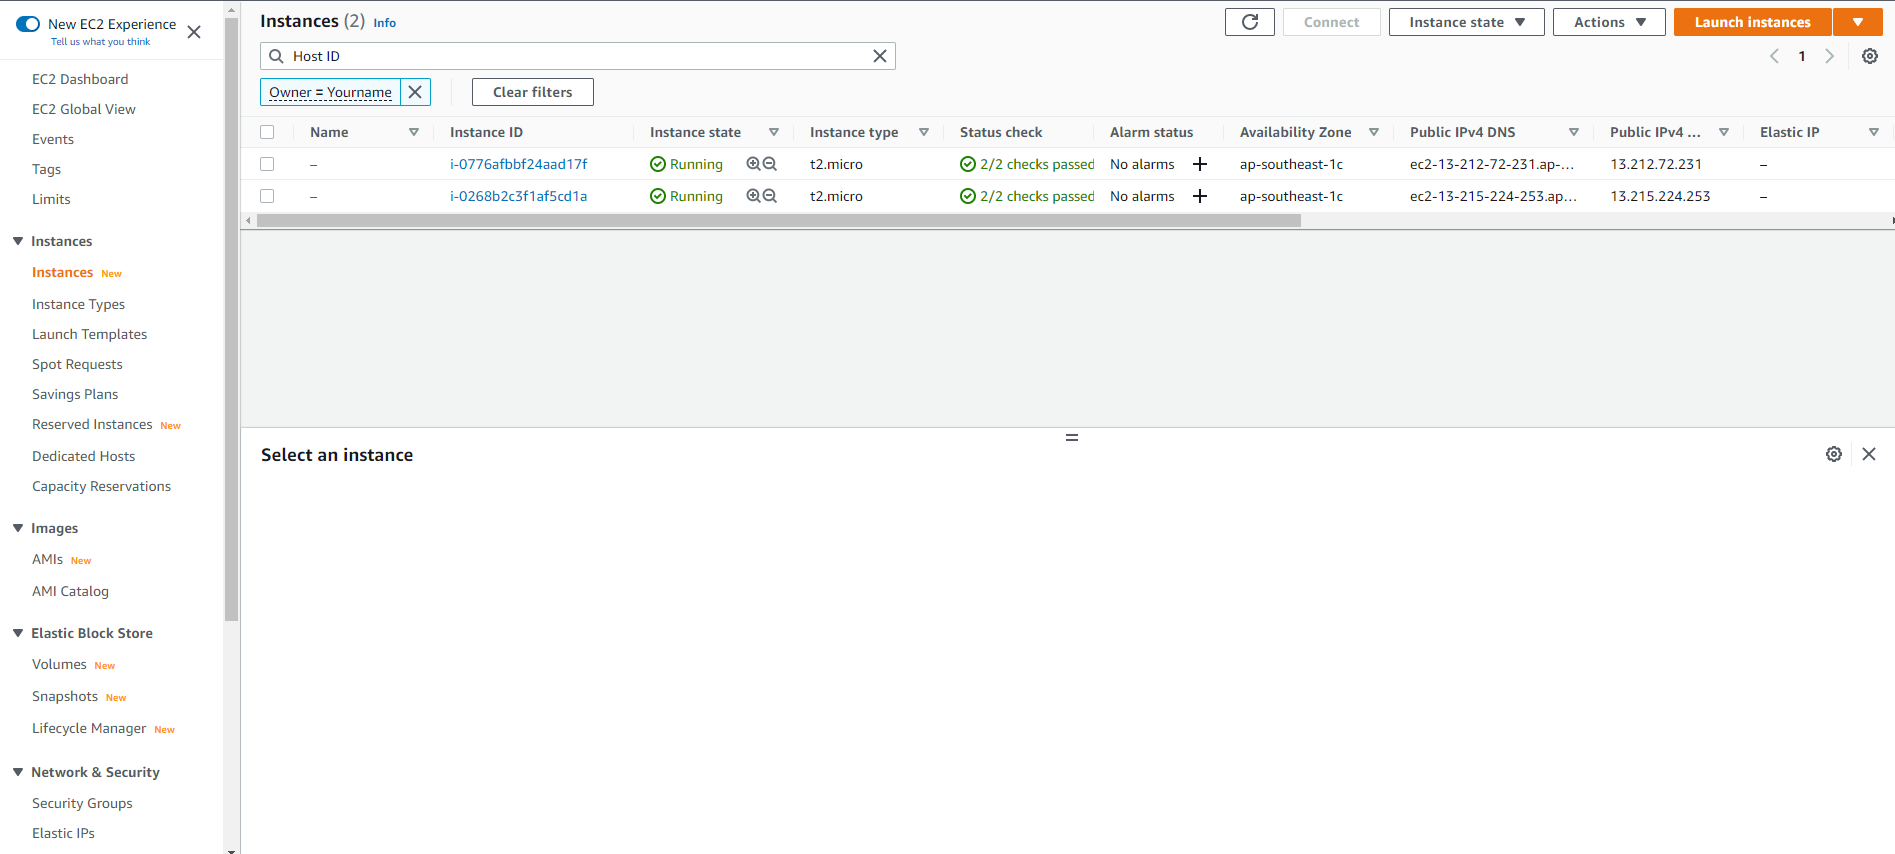Image resolution: width=1895 pixels, height=854 pixels.
Task: Sort by Instance state column arrow
Action: (773, 132)
